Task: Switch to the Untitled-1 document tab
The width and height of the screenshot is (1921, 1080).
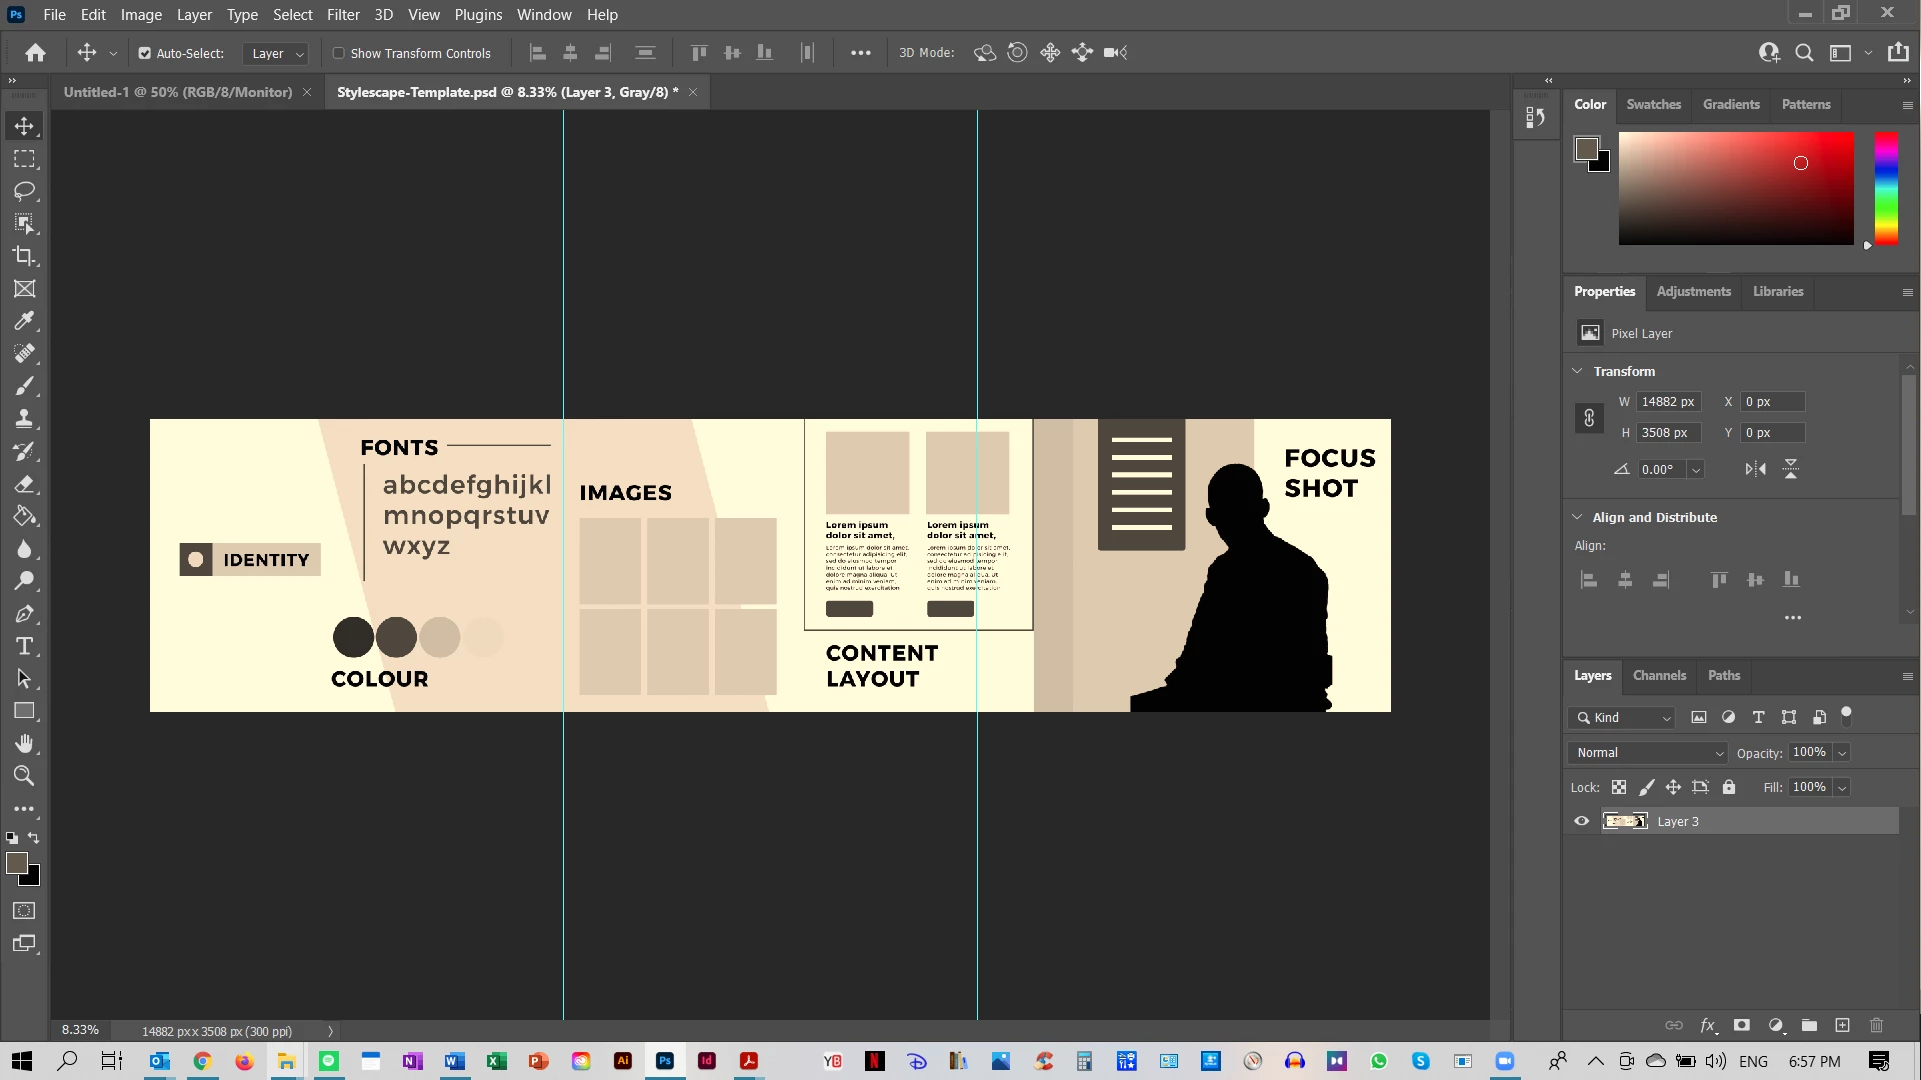Action: (x=178, y=92)
